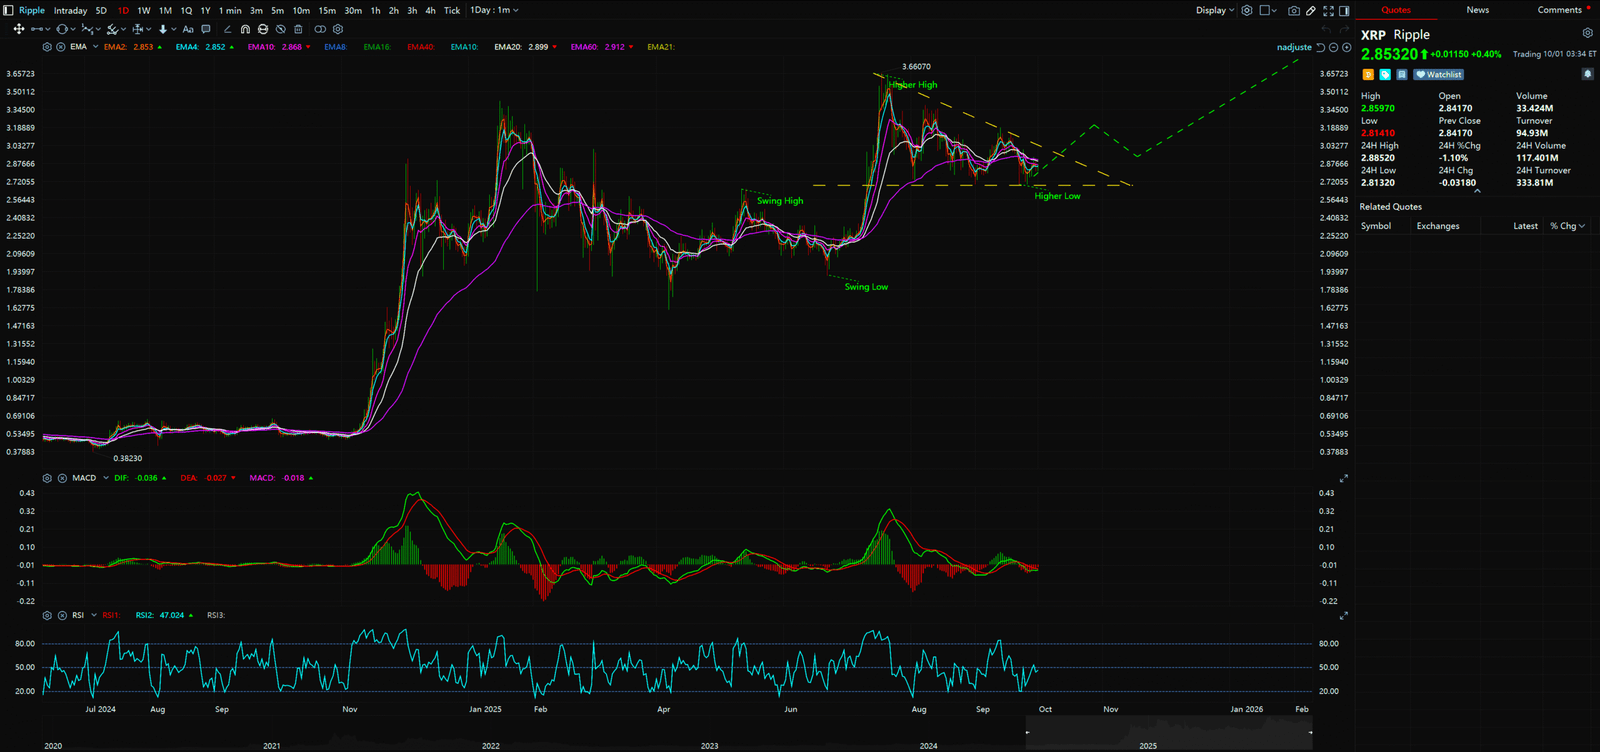Delete drawings with the trash icon
Viewport: 1600px width, 752px height.
298,29
